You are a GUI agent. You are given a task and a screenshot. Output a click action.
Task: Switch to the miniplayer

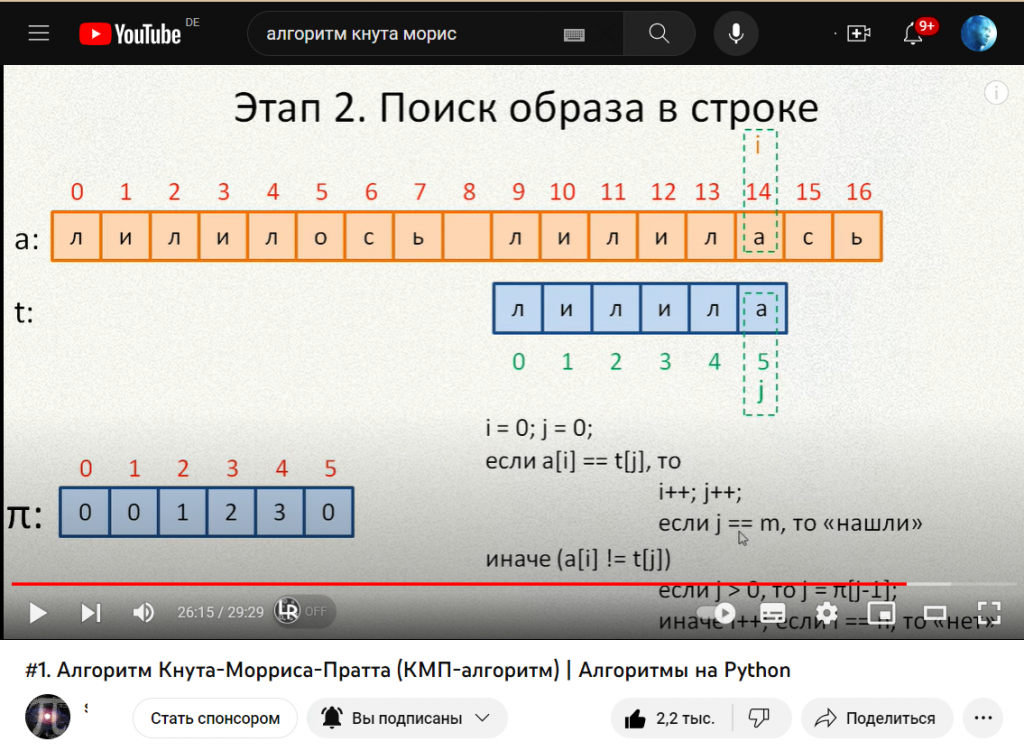point(881,613)
